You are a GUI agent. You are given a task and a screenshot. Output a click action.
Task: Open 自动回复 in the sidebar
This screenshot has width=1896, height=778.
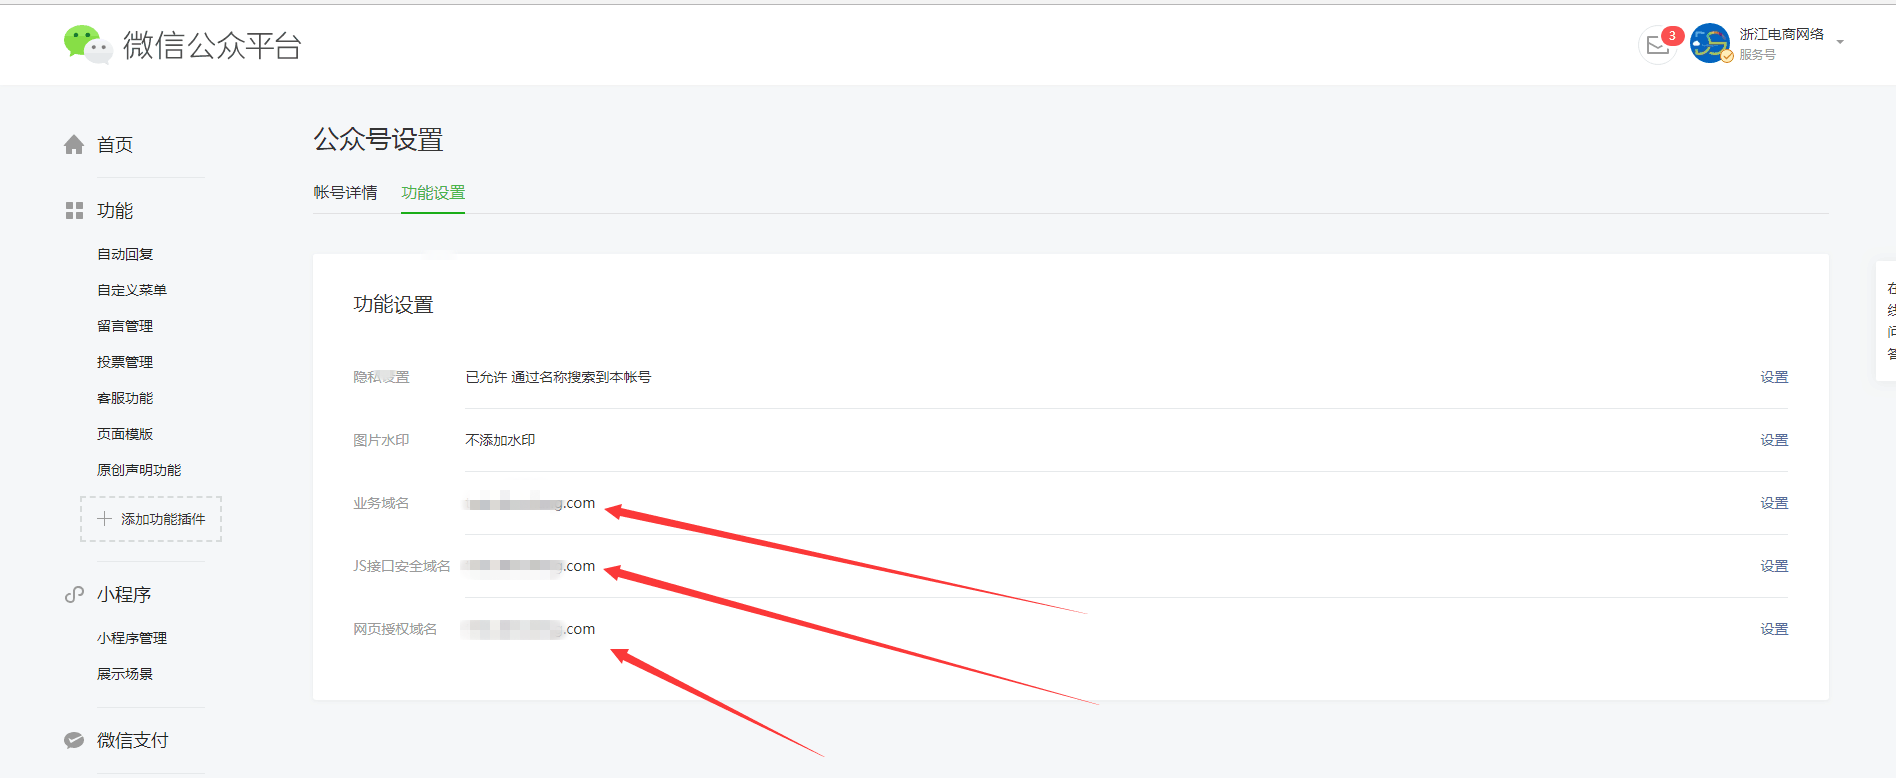(125, 255)
